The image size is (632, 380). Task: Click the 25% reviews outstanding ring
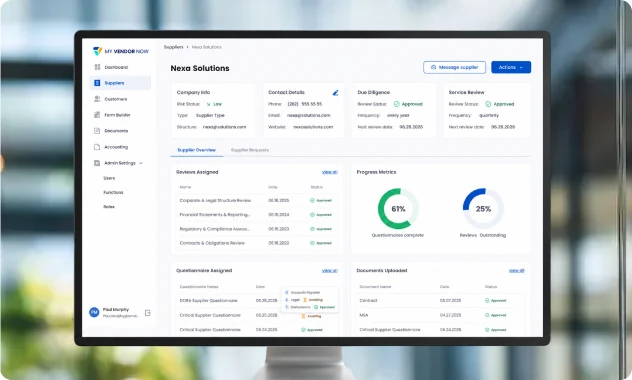click(483, 209)
